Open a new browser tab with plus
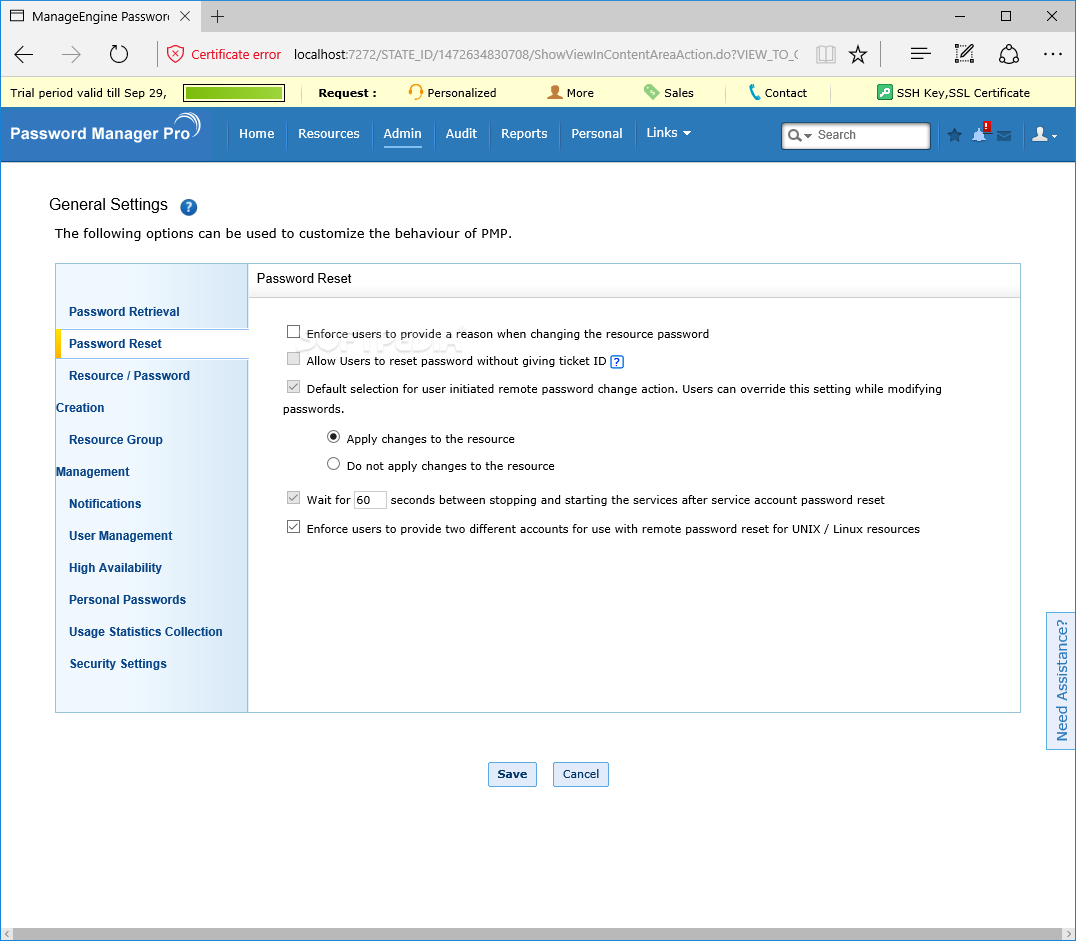Image resolution: width=1076 pixels, height=941 pixels. [x=218, y=16]
